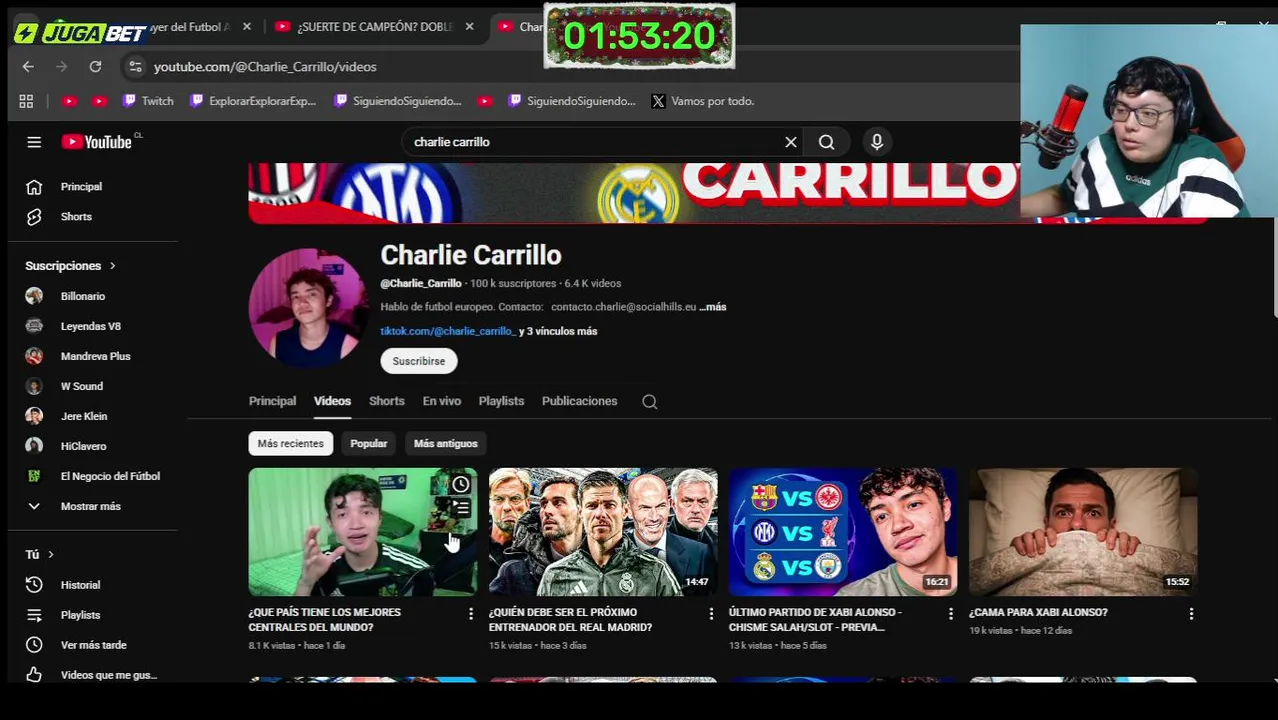
Task: Show the '3 vínculos más' links
Action: point(558,331)
